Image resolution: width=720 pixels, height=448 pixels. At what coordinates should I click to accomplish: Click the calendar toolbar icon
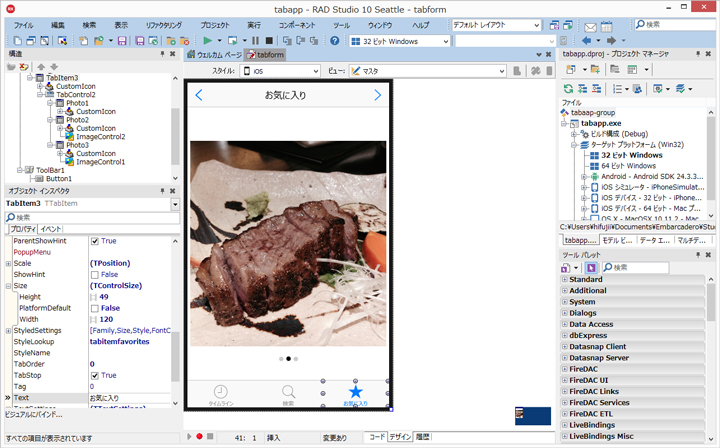607,27
